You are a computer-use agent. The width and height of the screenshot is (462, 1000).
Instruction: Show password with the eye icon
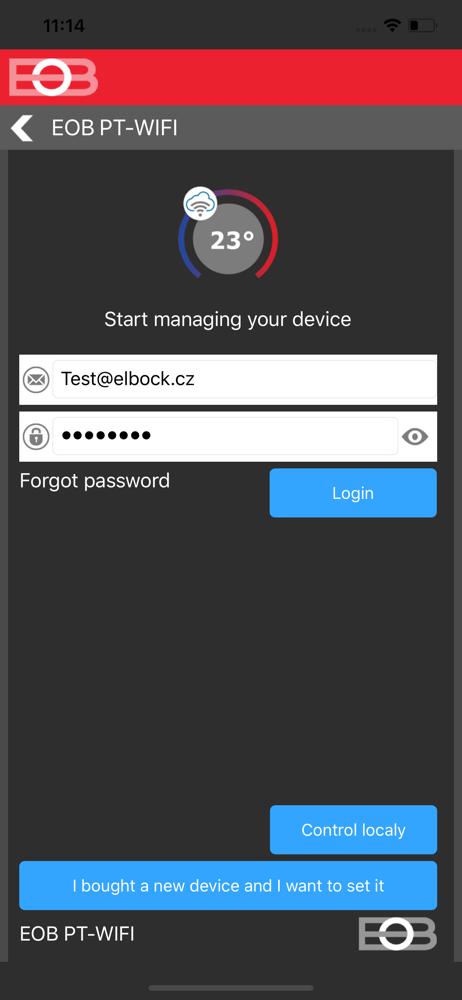[x=415, y=437]
